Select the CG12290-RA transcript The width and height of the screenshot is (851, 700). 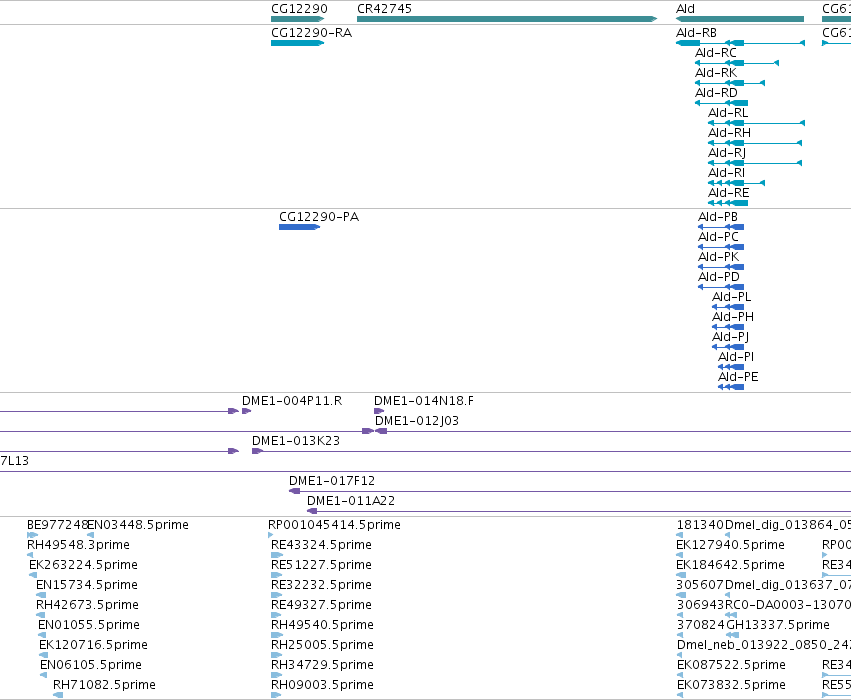297,43
